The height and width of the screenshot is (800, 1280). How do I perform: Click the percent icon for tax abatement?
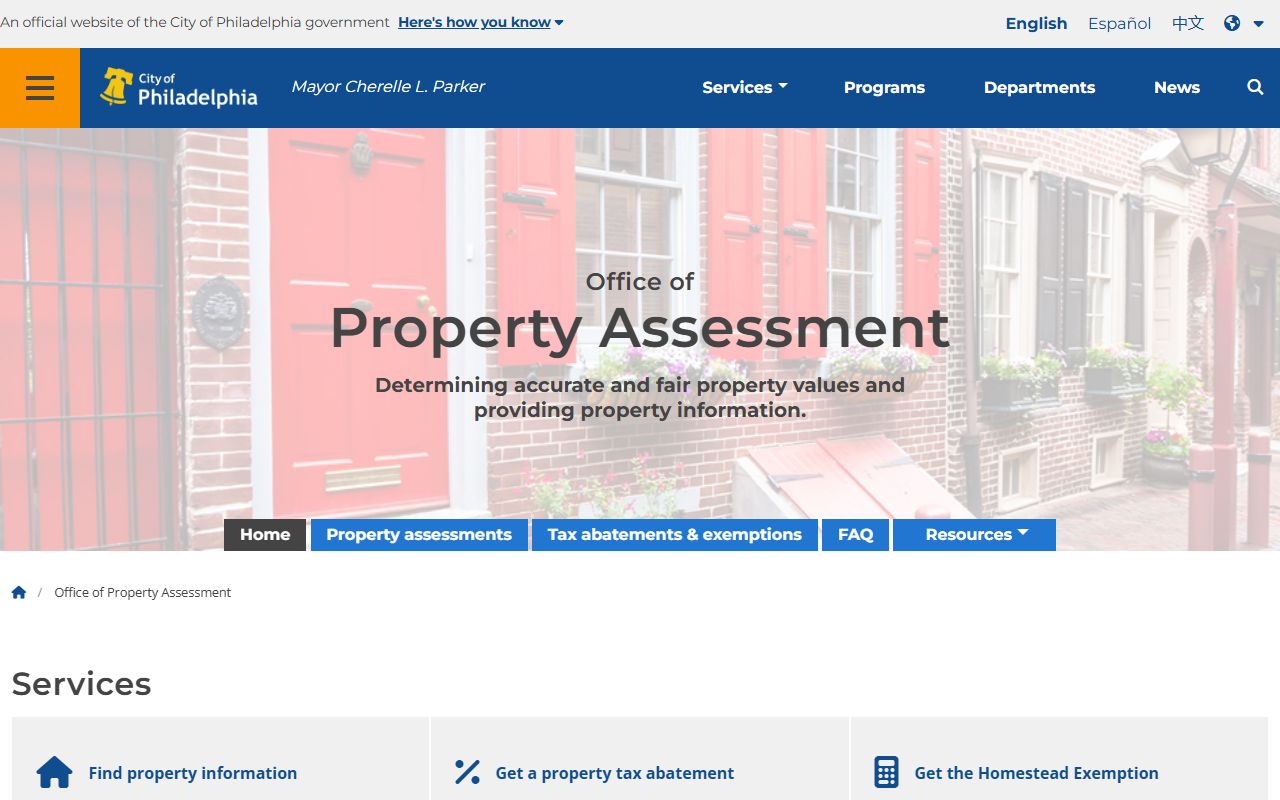coord(467,772)
